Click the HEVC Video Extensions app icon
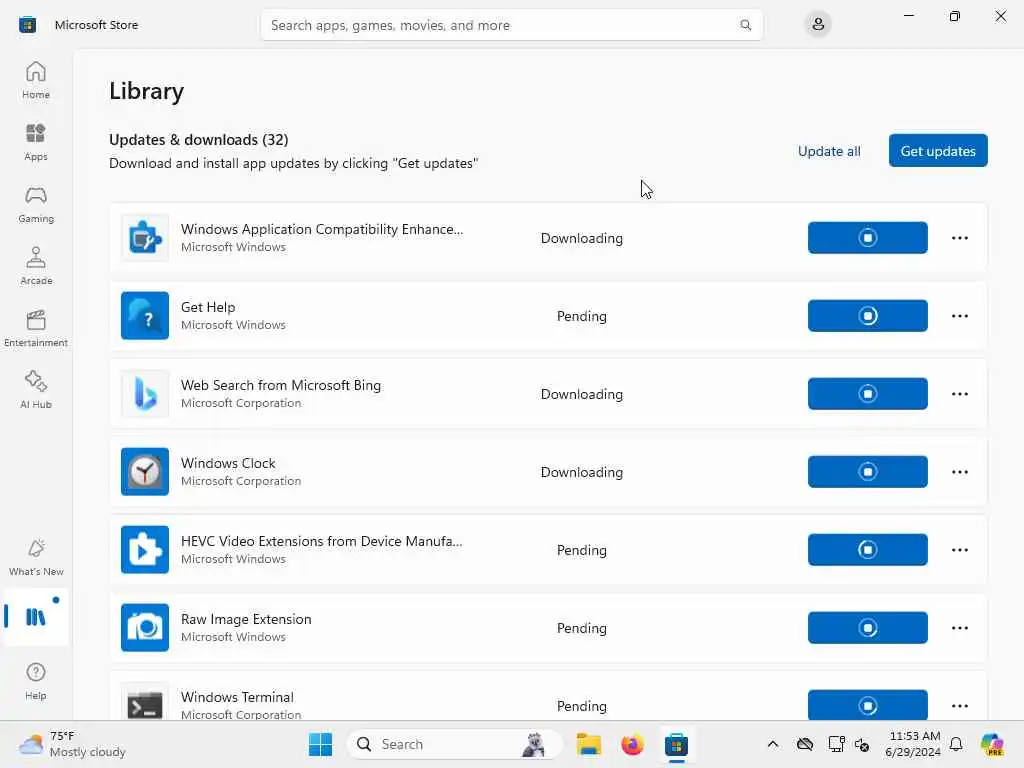The image size is (1024, 768). pyautogui.click(x=145, y=549)
